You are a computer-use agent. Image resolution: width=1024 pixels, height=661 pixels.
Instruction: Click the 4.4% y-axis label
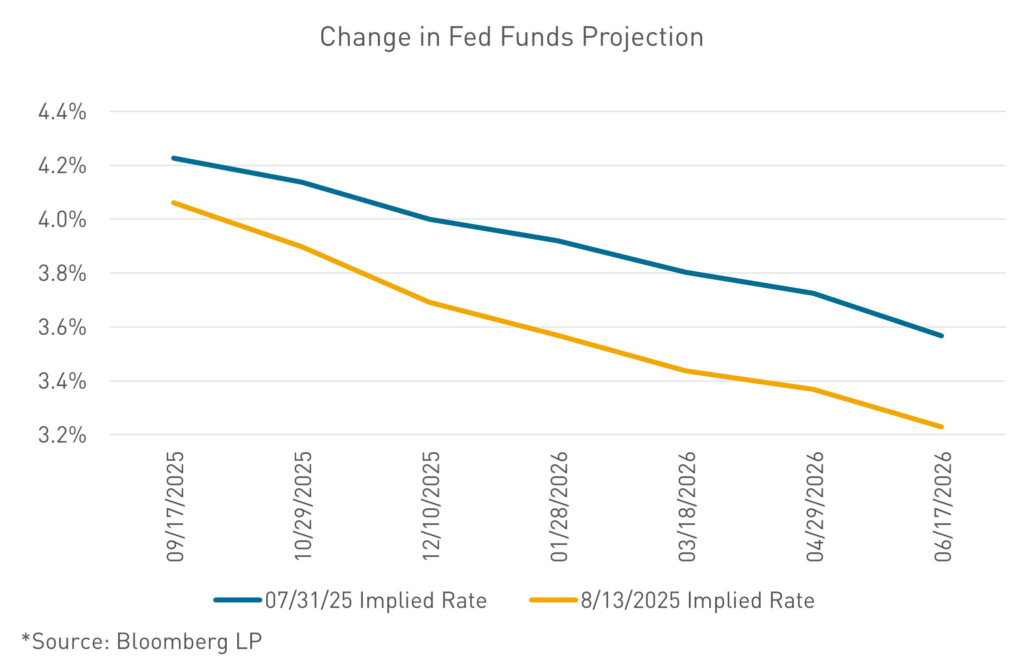[63, 112]
